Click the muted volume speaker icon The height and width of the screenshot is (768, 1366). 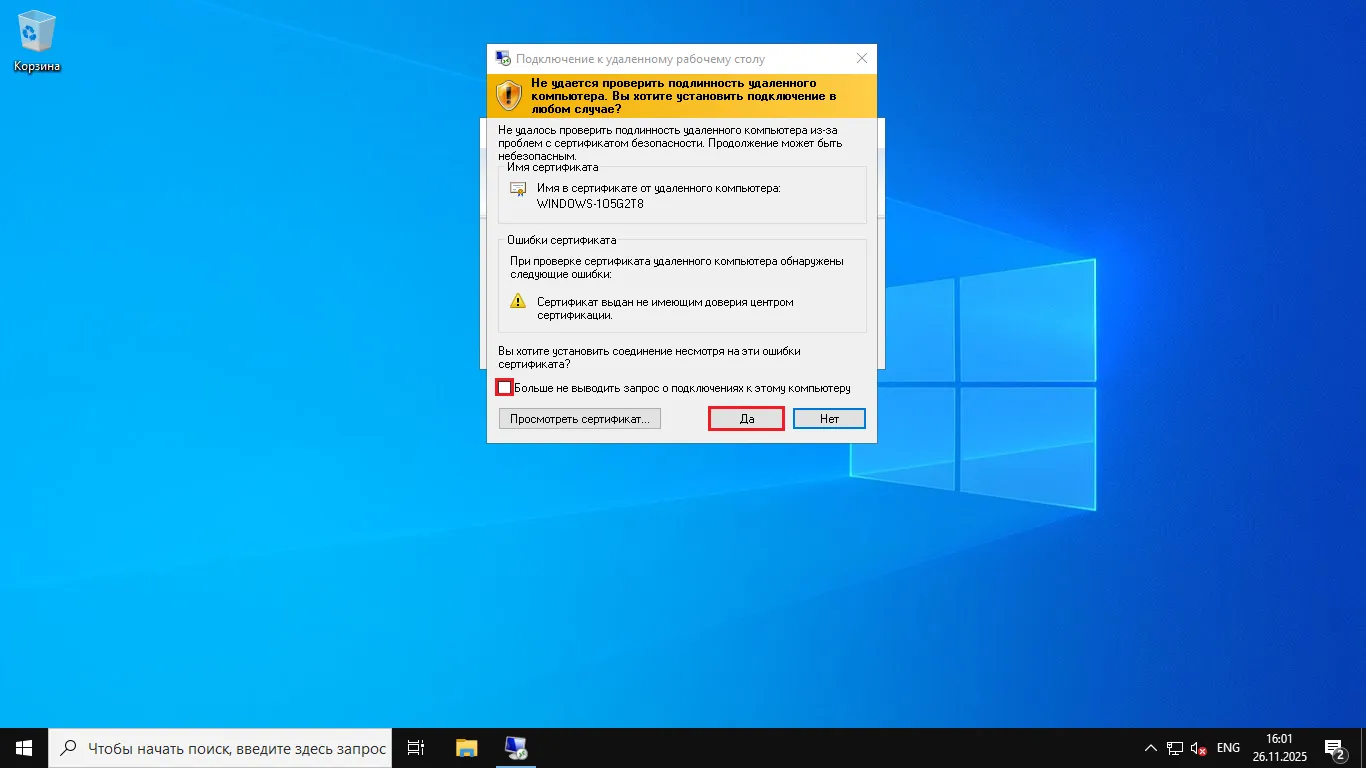coord(1197,747)
